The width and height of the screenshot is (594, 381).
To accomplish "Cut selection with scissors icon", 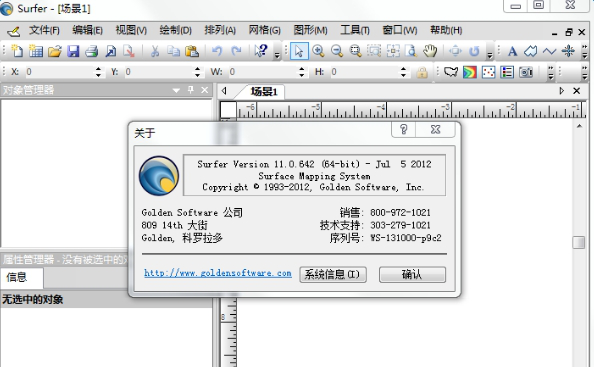I will click(155, 51).
